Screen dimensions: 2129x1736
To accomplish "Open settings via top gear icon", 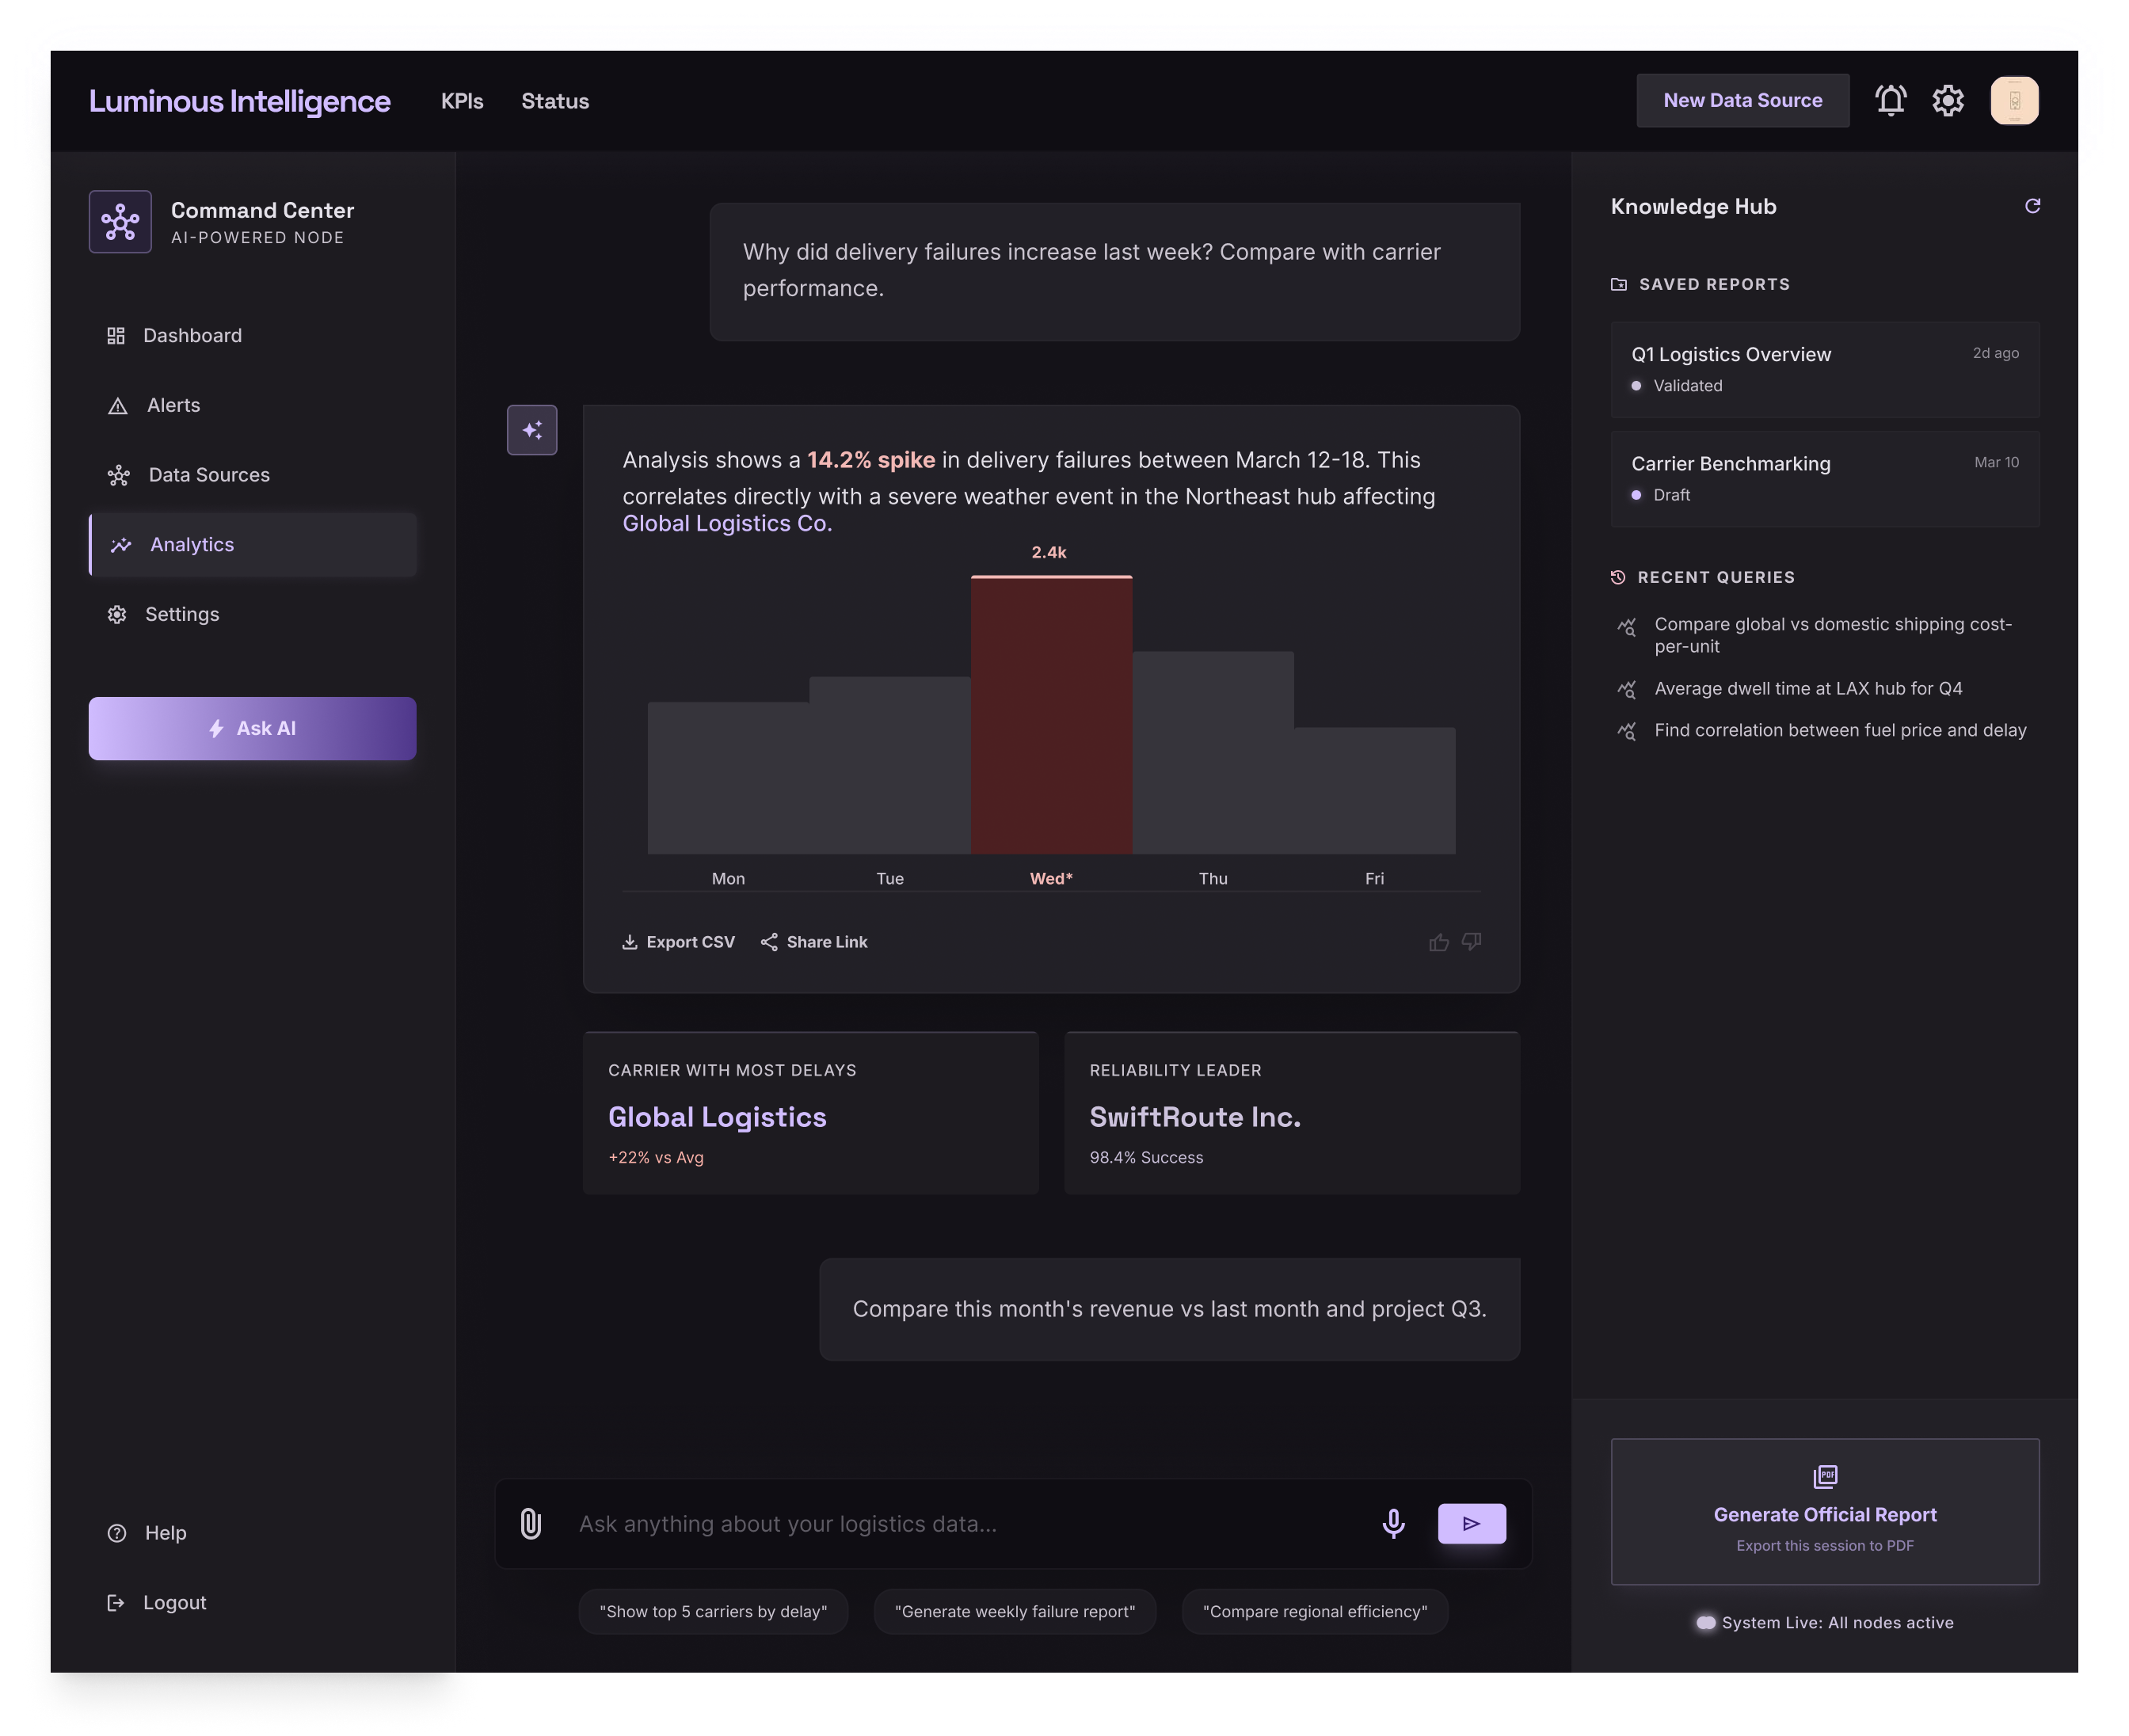I will tap(1947, 101).
